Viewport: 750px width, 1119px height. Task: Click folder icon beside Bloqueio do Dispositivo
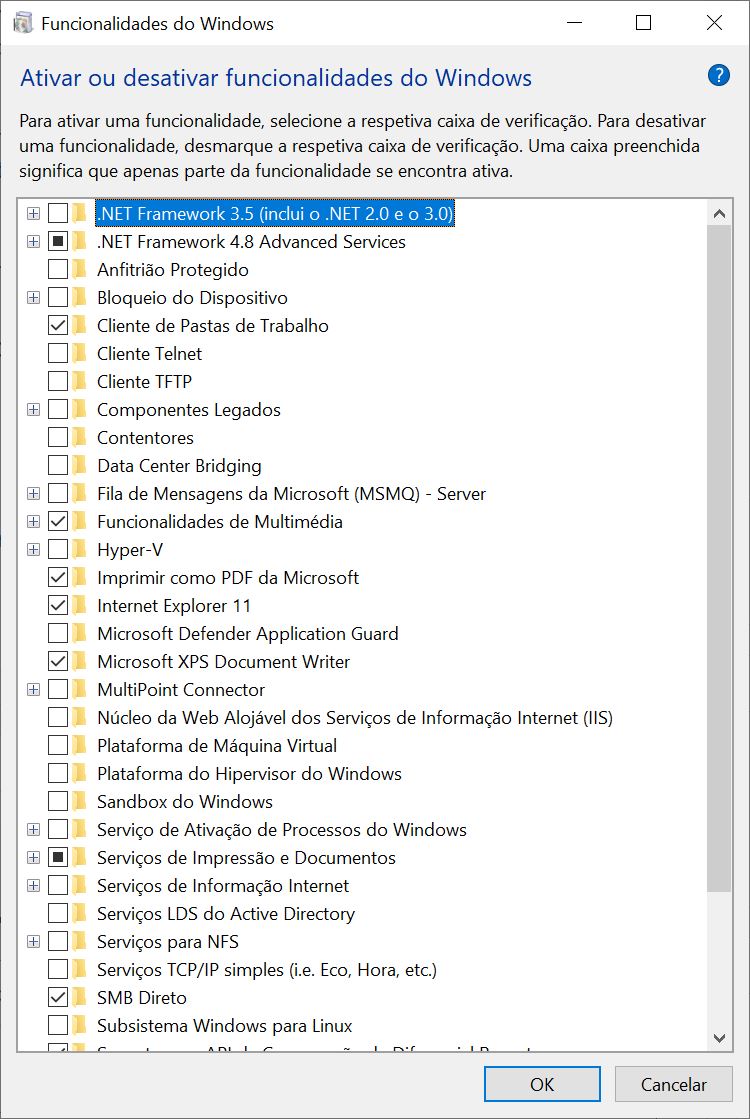(x=78, y=298)
